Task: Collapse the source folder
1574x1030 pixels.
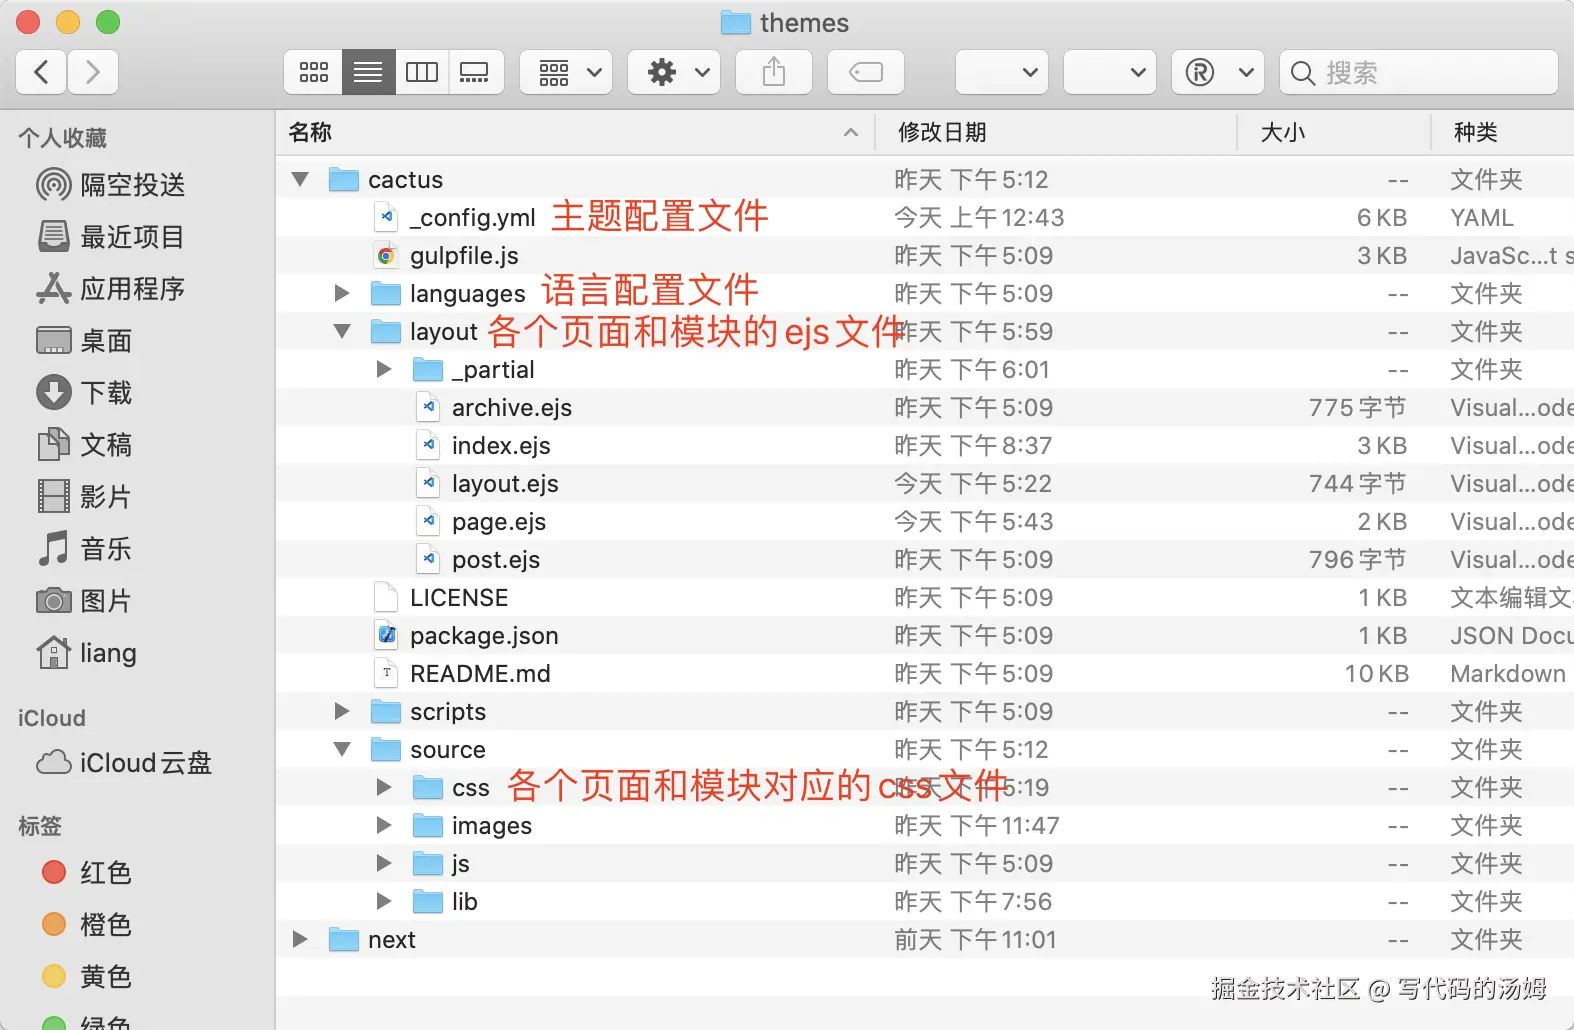Action: (342, 749)
